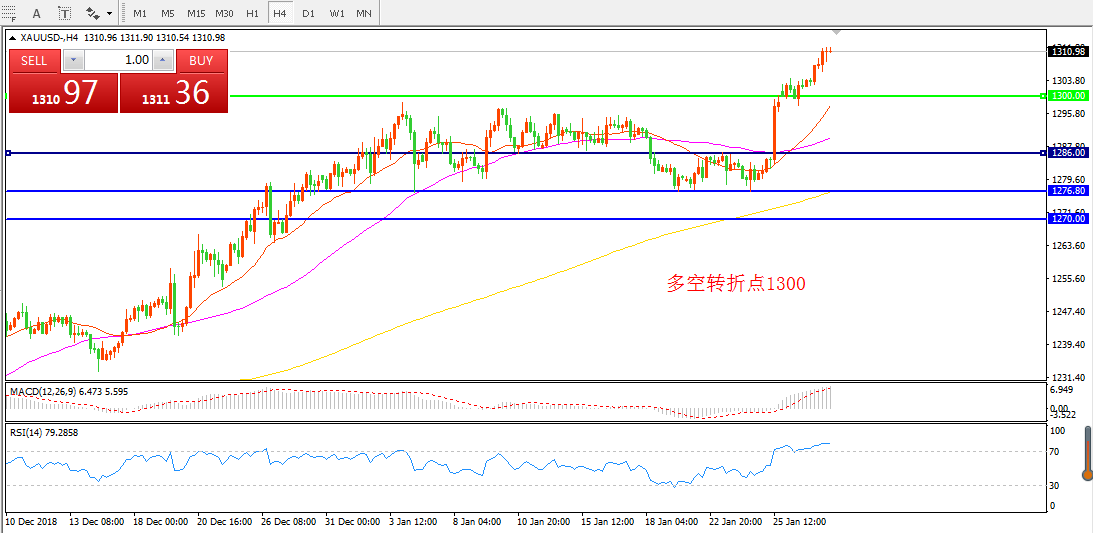This screenshot has width=1093, height=533.
Task: Increase the lot volume with up arrow
Action: [x=164, y=61]
